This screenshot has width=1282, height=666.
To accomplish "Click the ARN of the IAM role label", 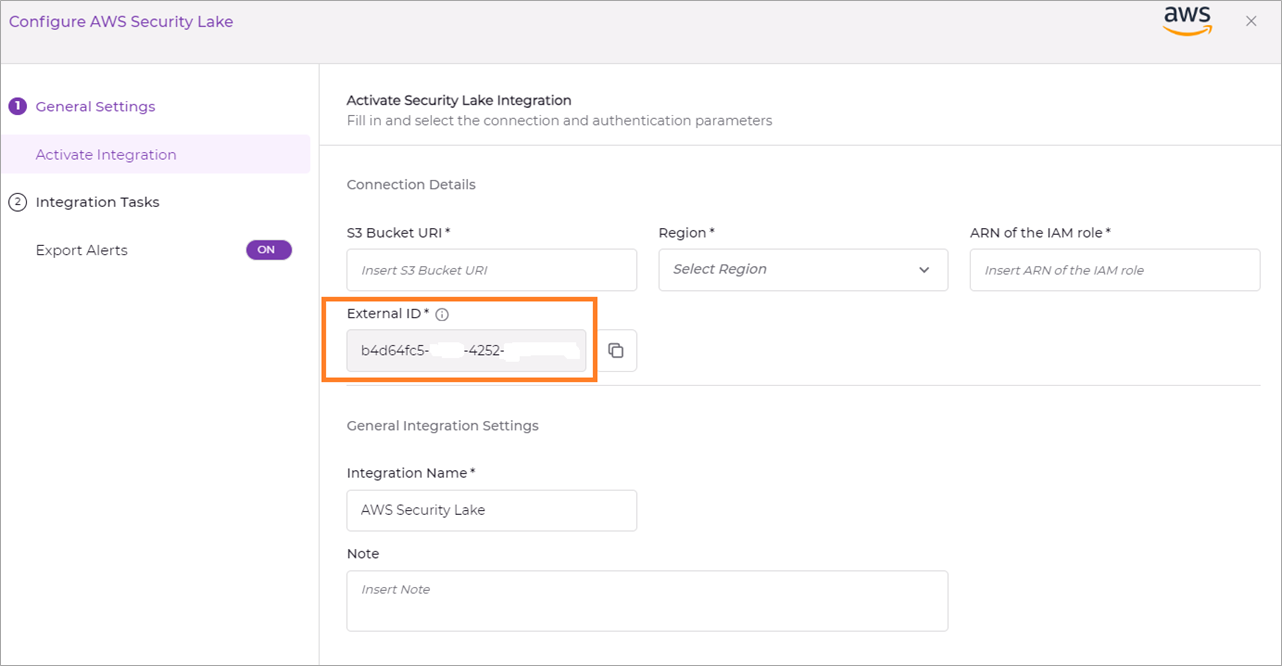I will (x=1040, y=232).
